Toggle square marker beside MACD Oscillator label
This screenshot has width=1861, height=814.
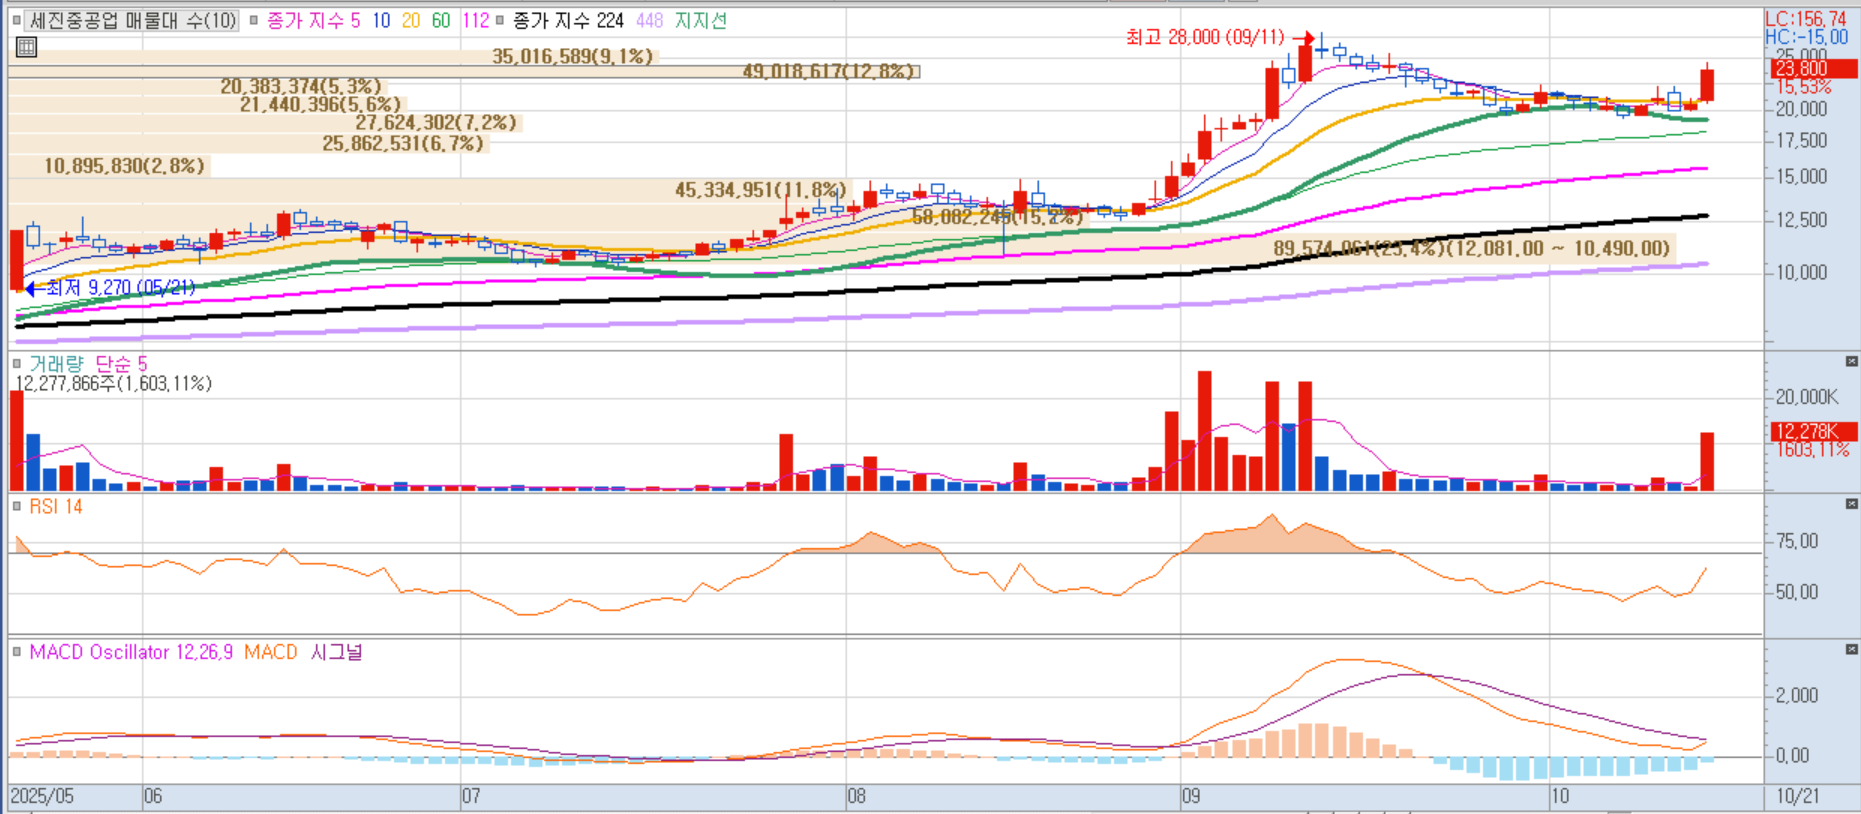click(16, 651)
